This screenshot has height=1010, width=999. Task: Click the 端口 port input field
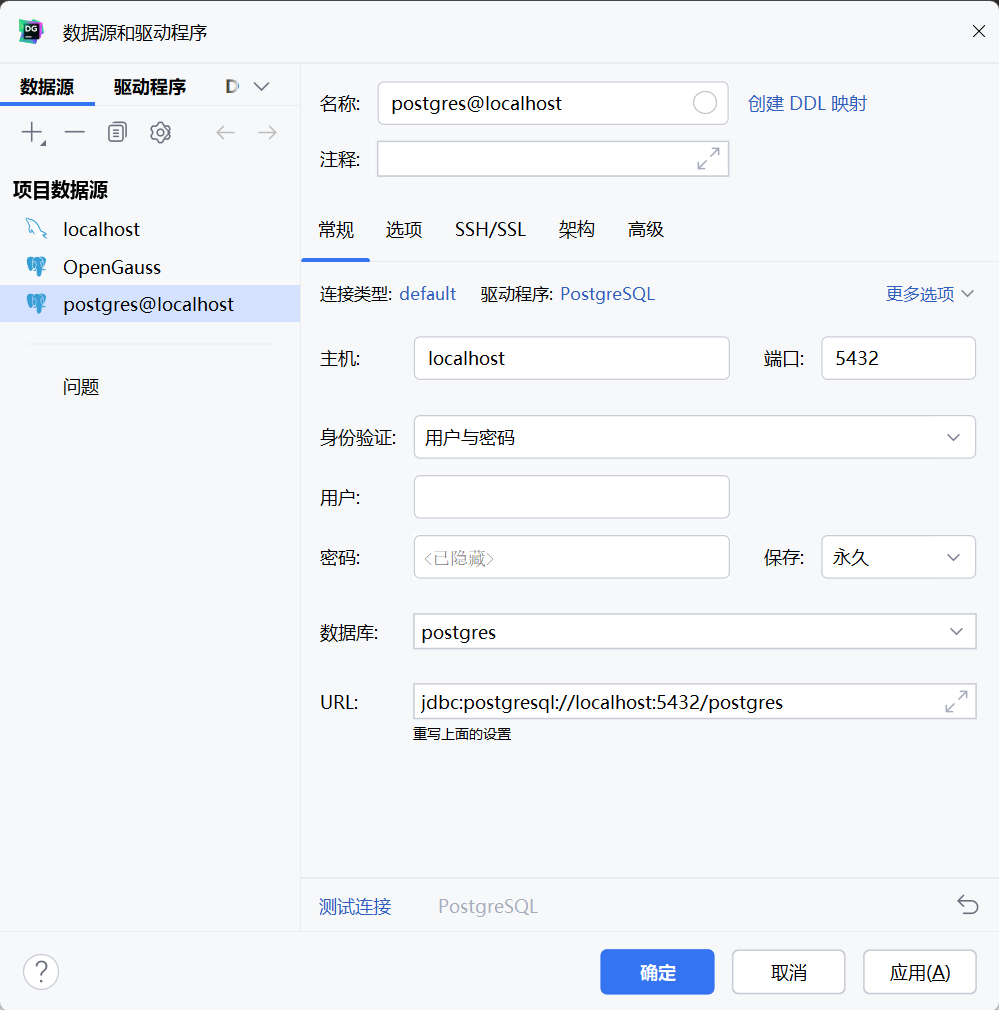(x=898, y=358)
